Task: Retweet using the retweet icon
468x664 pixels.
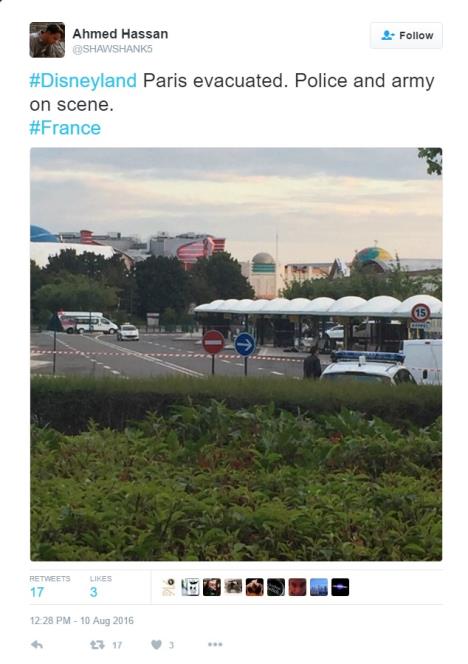Action: point(97,645)
